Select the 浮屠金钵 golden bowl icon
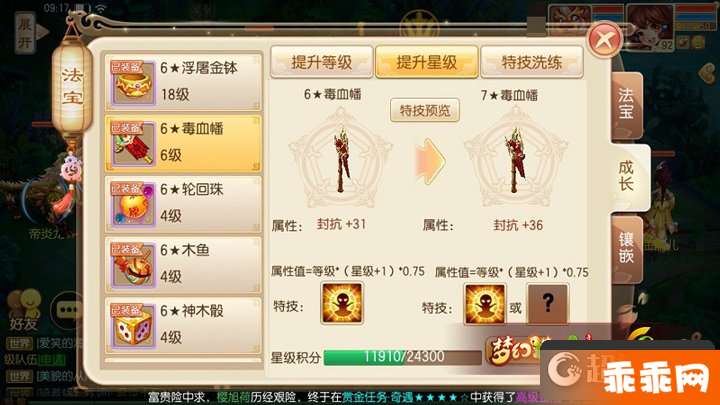Image resolution: width=720 pixels, height=405 pixels. click(132, 83)
